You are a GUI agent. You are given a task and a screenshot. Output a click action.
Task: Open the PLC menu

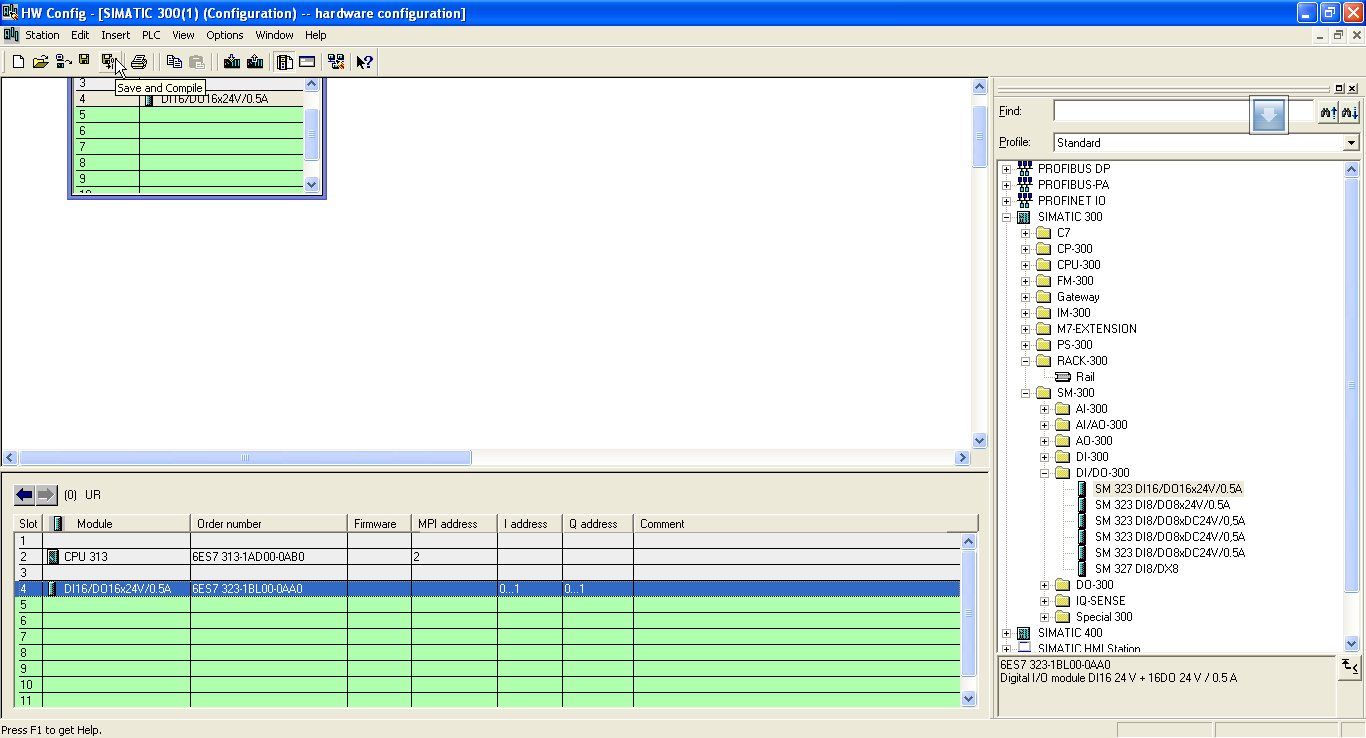(151, 35)
